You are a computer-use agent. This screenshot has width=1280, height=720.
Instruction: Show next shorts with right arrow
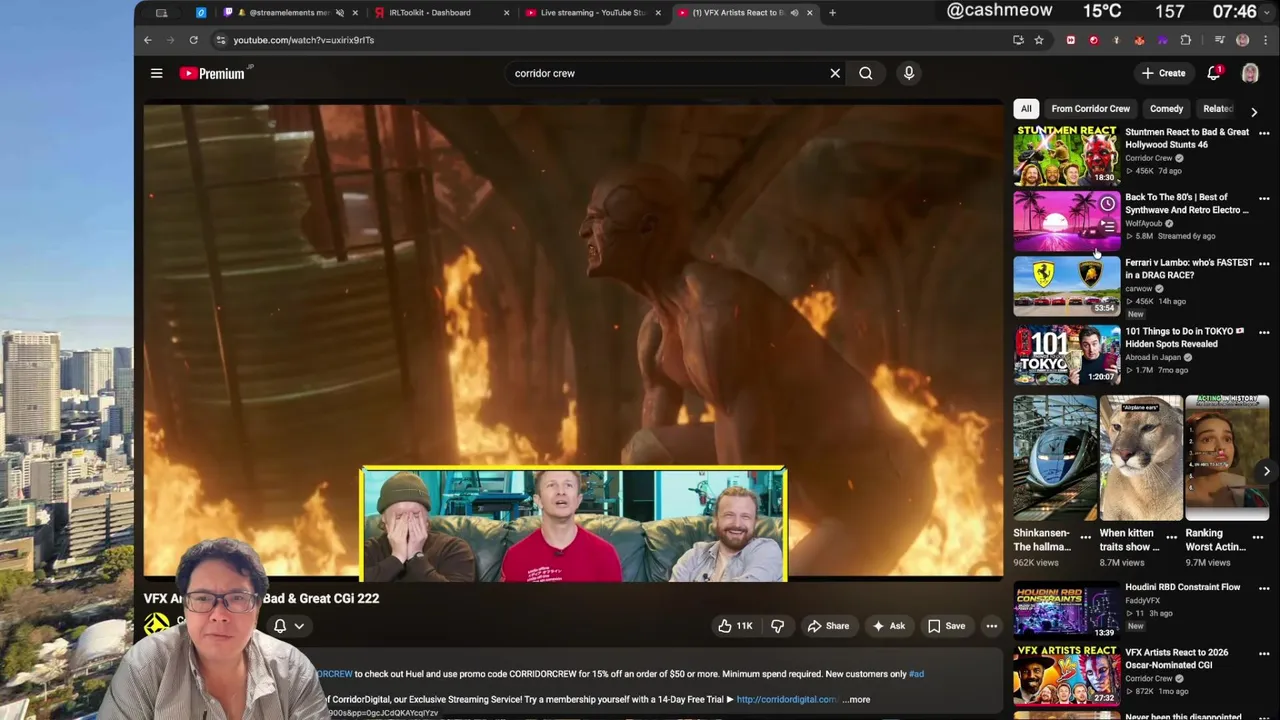click(1266, 471)
